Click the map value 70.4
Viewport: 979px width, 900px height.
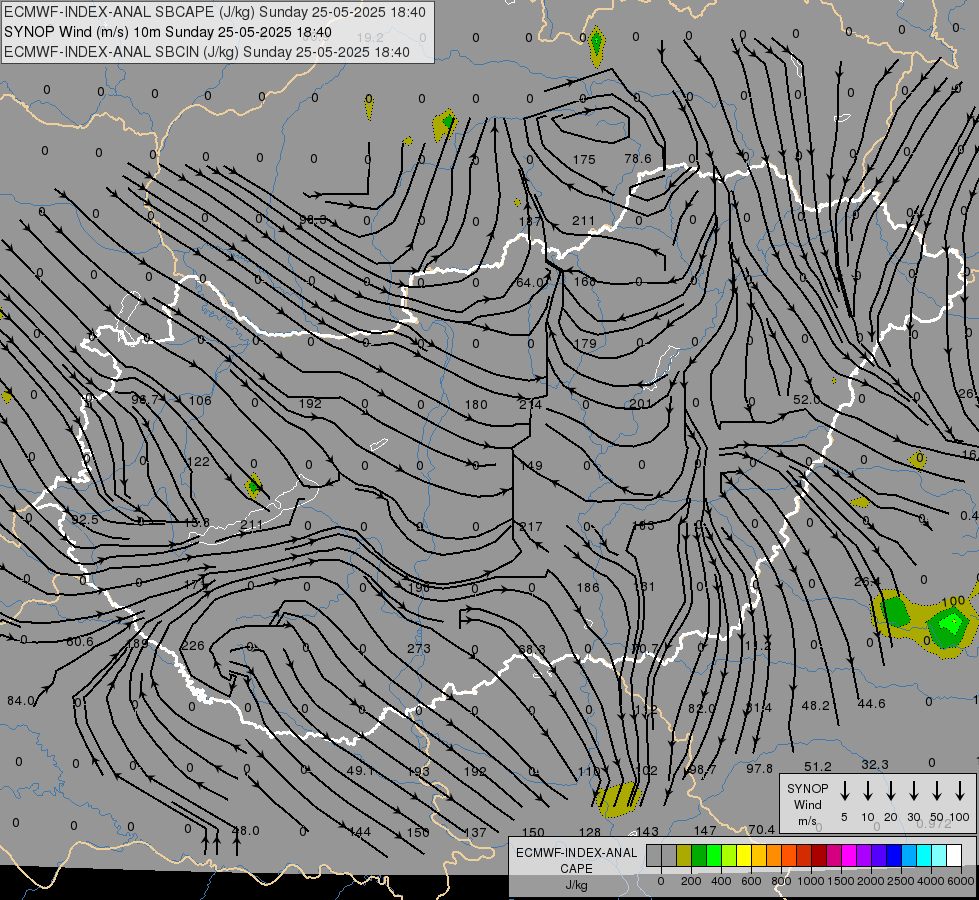point(761,829)
